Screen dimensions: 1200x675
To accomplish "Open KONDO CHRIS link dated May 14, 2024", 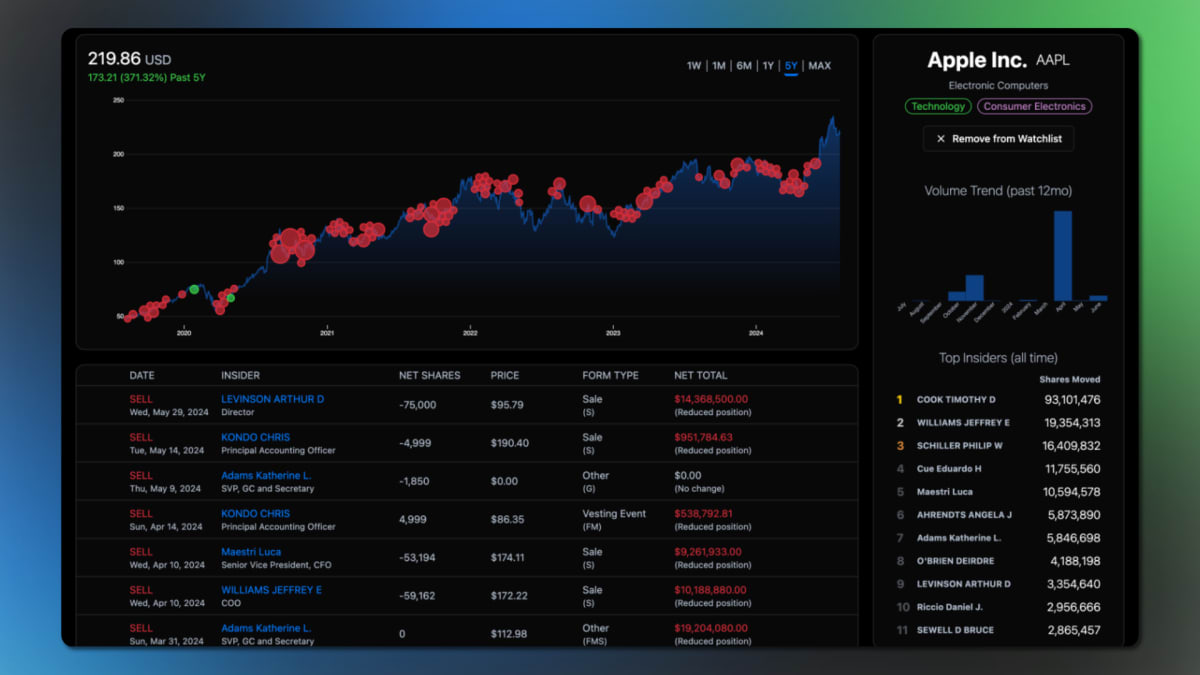I will pyautogui.click(x=255, y=437).
